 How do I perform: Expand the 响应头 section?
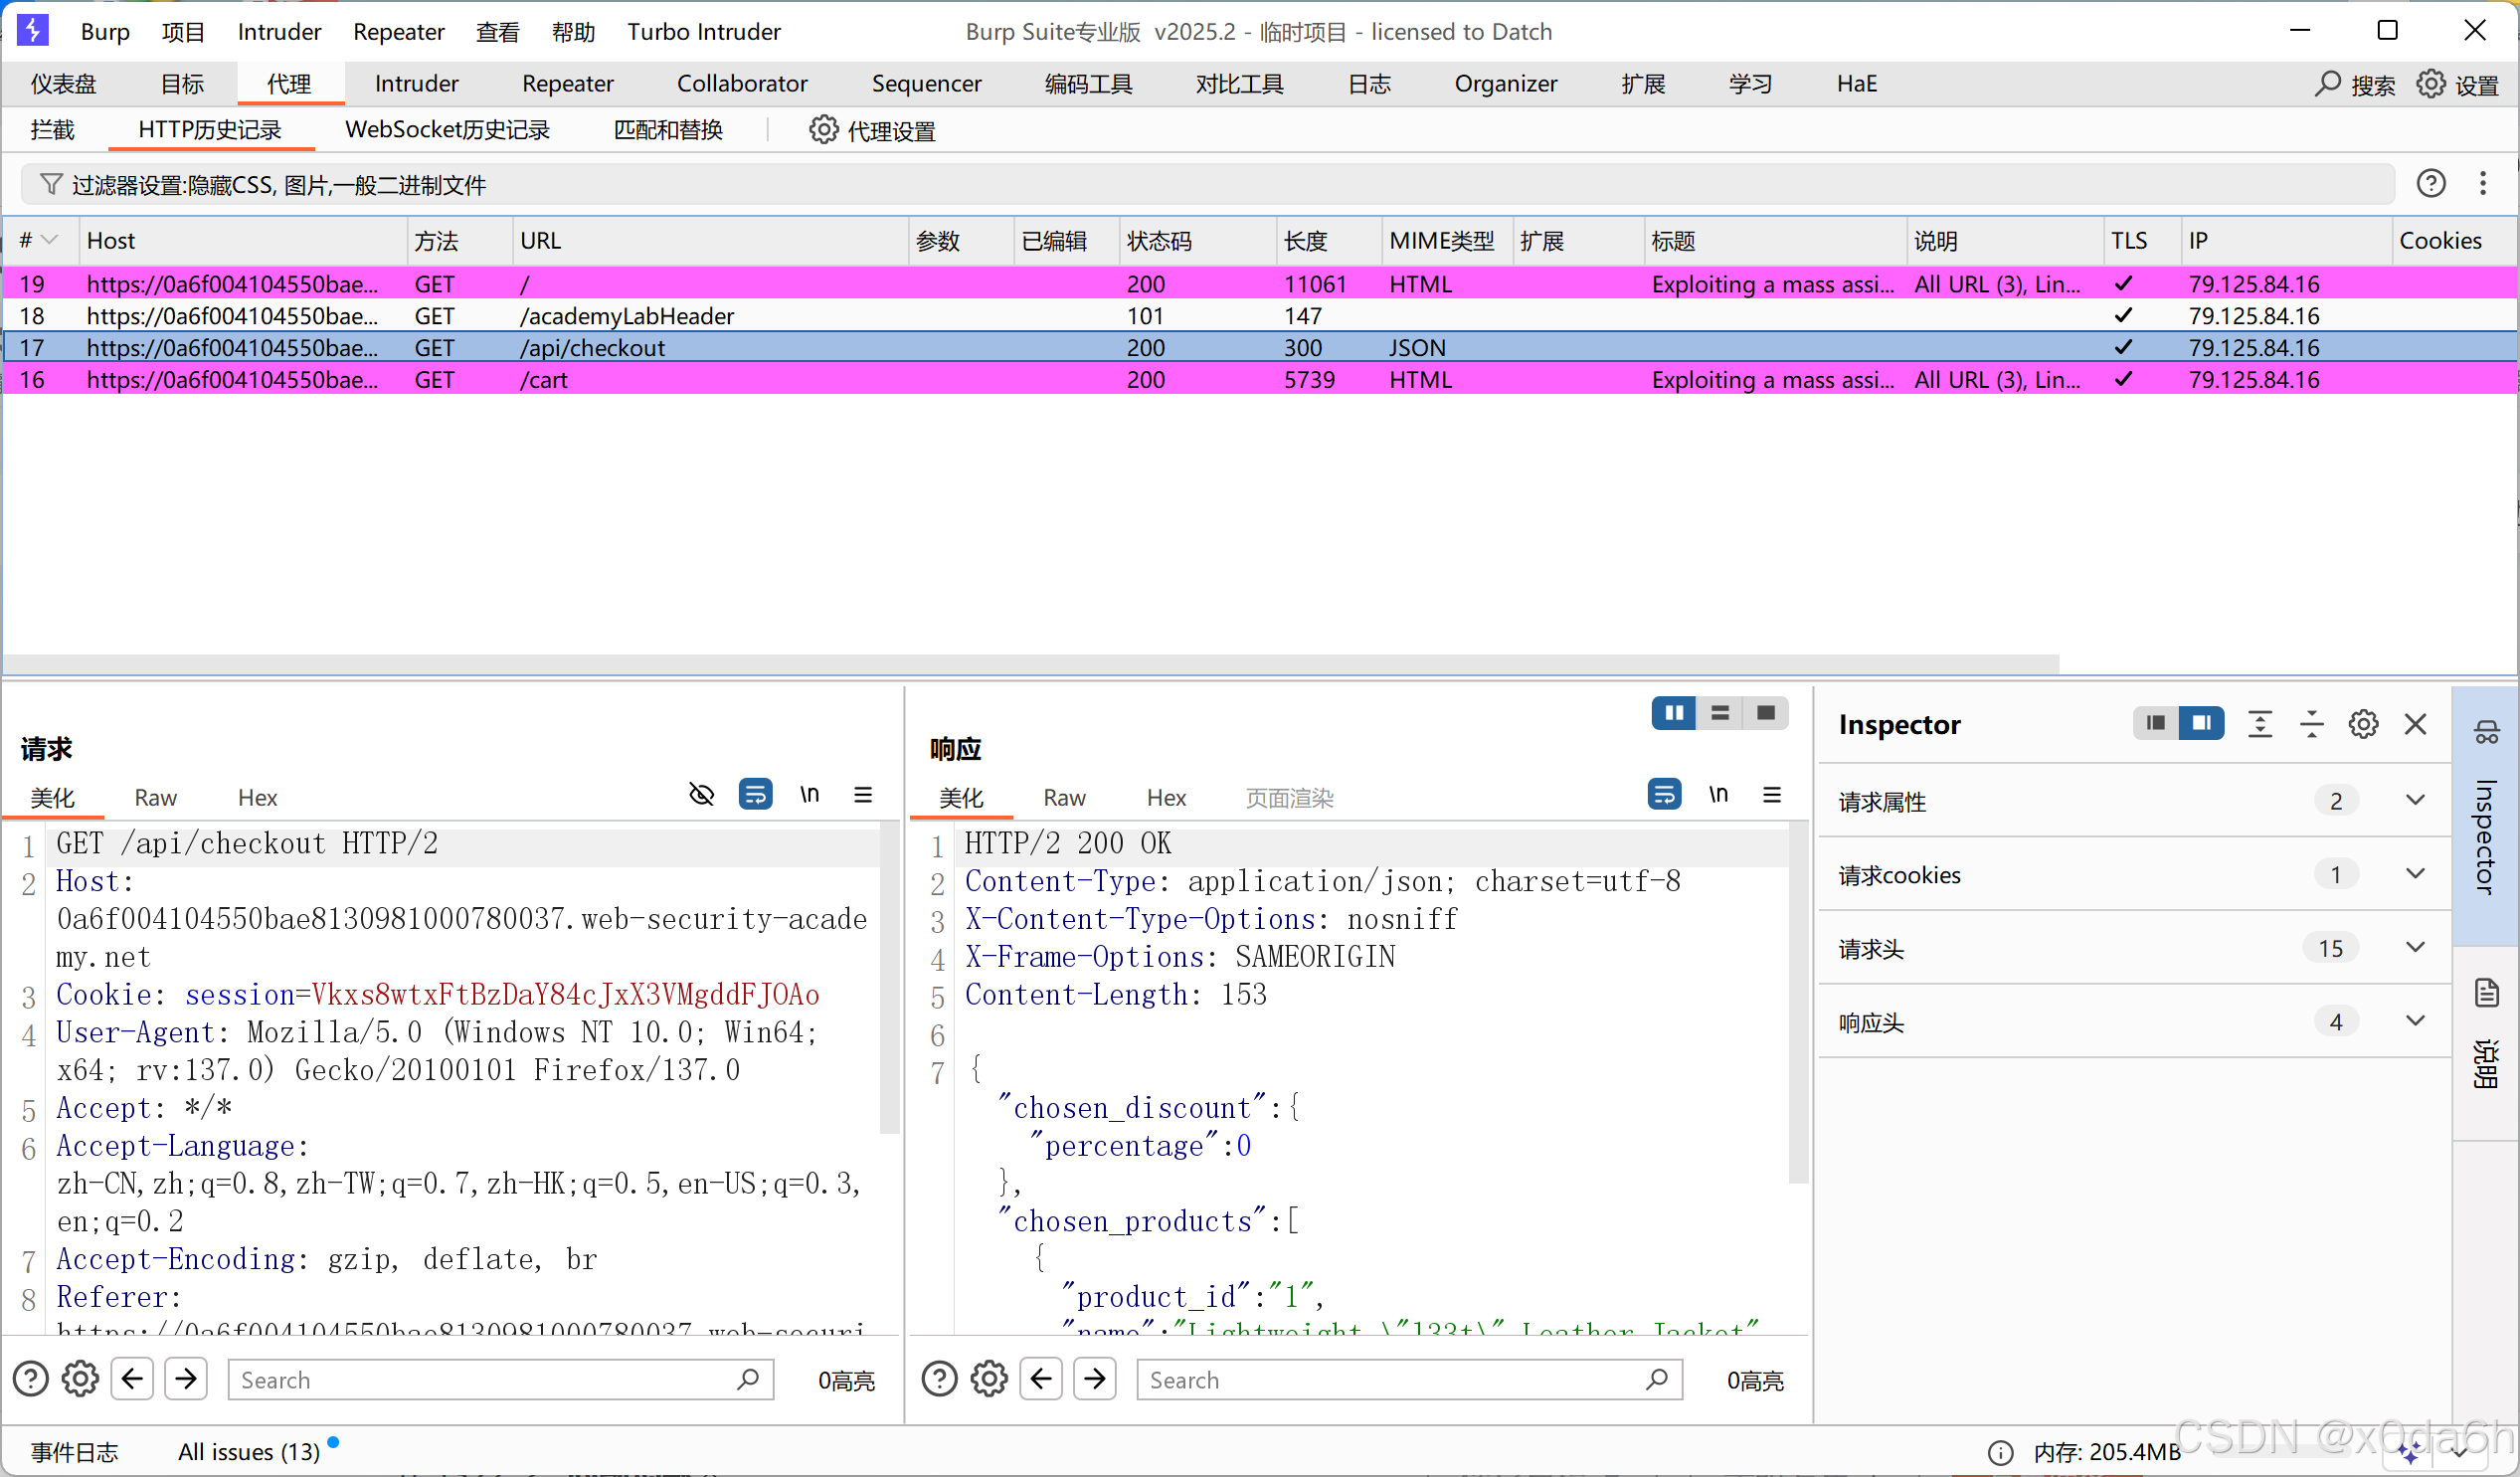tap(2415, 1022)
